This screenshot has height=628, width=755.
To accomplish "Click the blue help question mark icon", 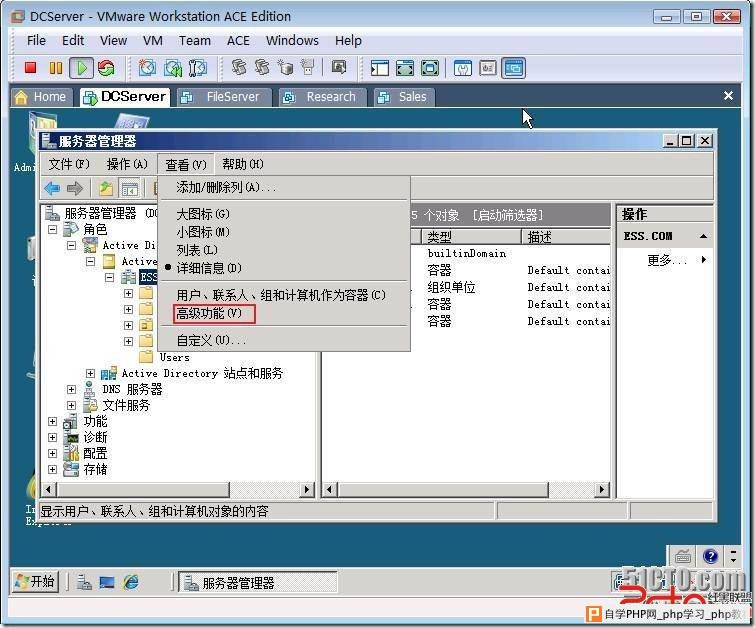I will click(x=710, y=557).
